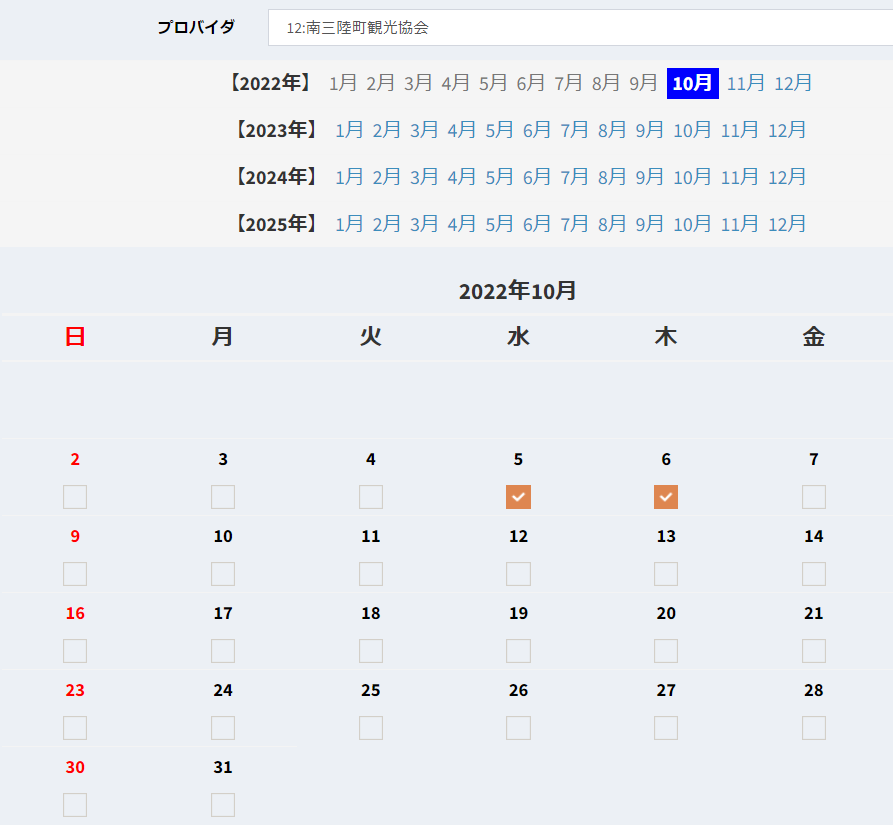Screen dimensions: 893x825
Task: Open 2025年 3月 calendar
Action: (x=424, y=224)
